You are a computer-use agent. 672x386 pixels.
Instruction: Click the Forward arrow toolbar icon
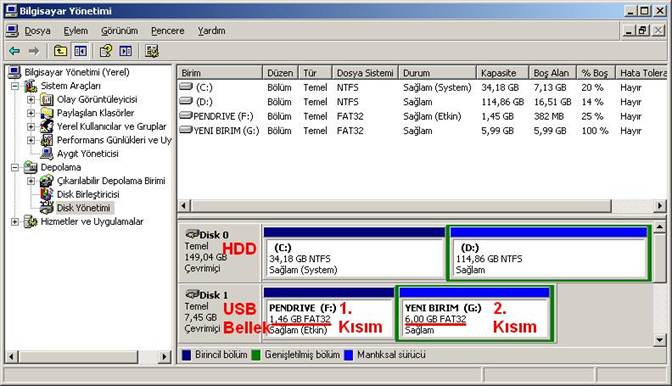coord(33,51)
